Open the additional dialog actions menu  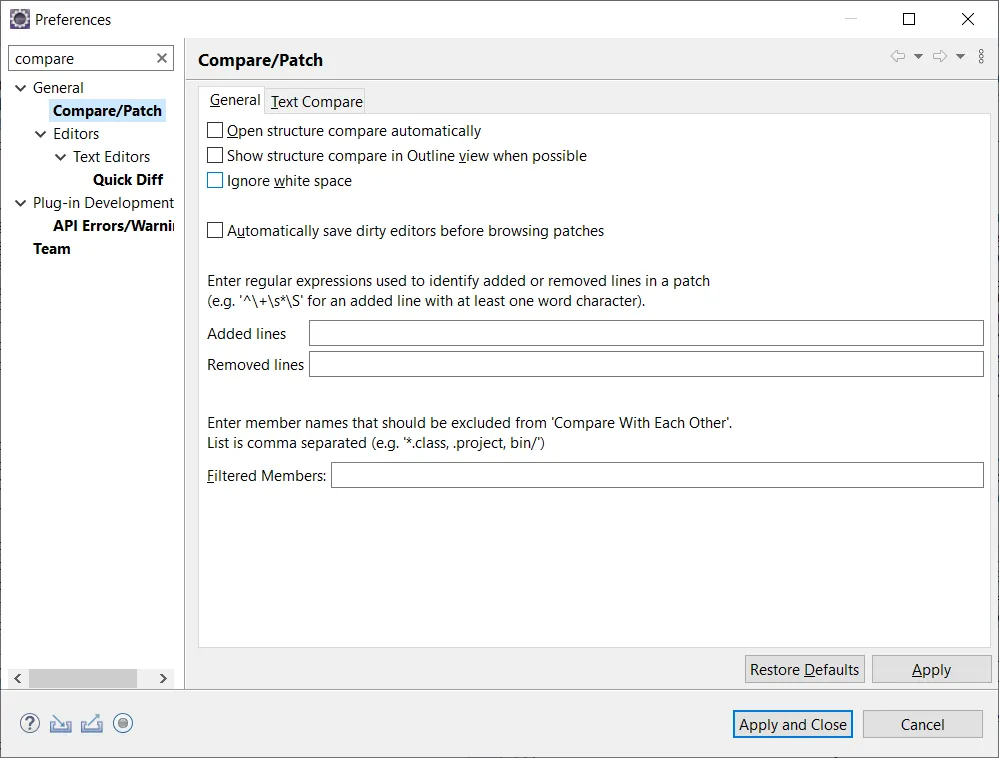pyautogui.click(x=981, y=57)
